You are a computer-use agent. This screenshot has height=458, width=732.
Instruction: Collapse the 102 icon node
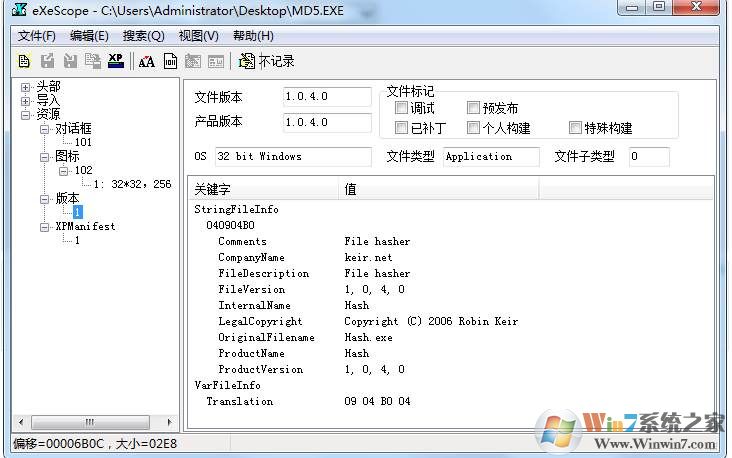tap(63, 171)
